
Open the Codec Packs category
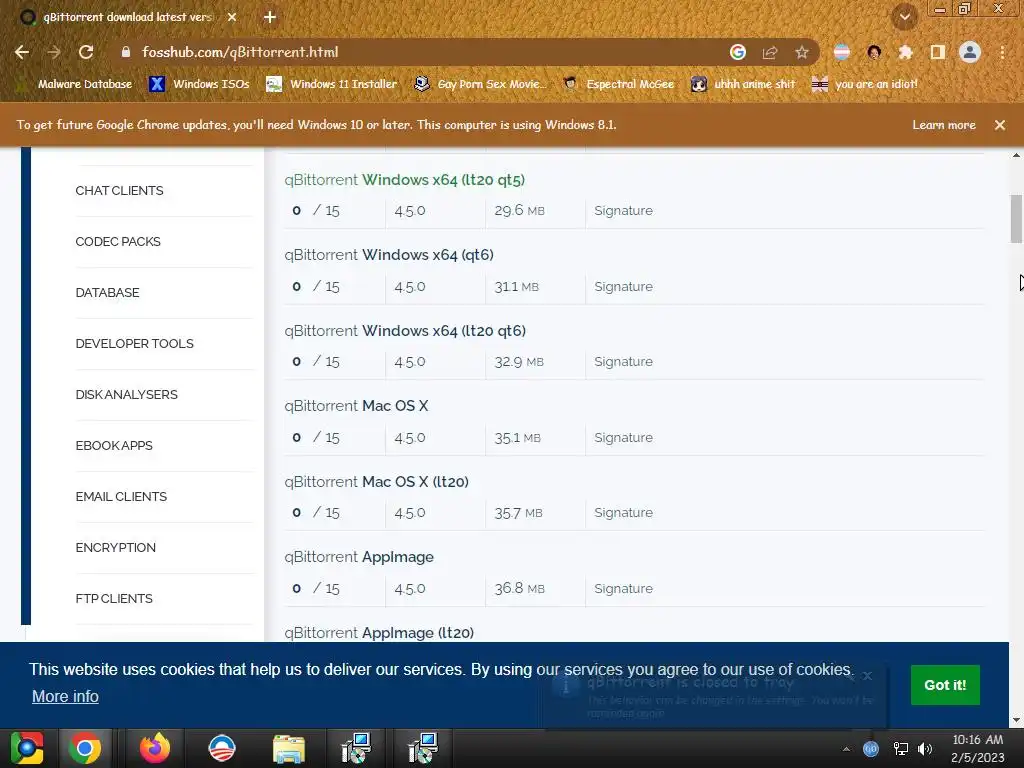click(118, 242)
